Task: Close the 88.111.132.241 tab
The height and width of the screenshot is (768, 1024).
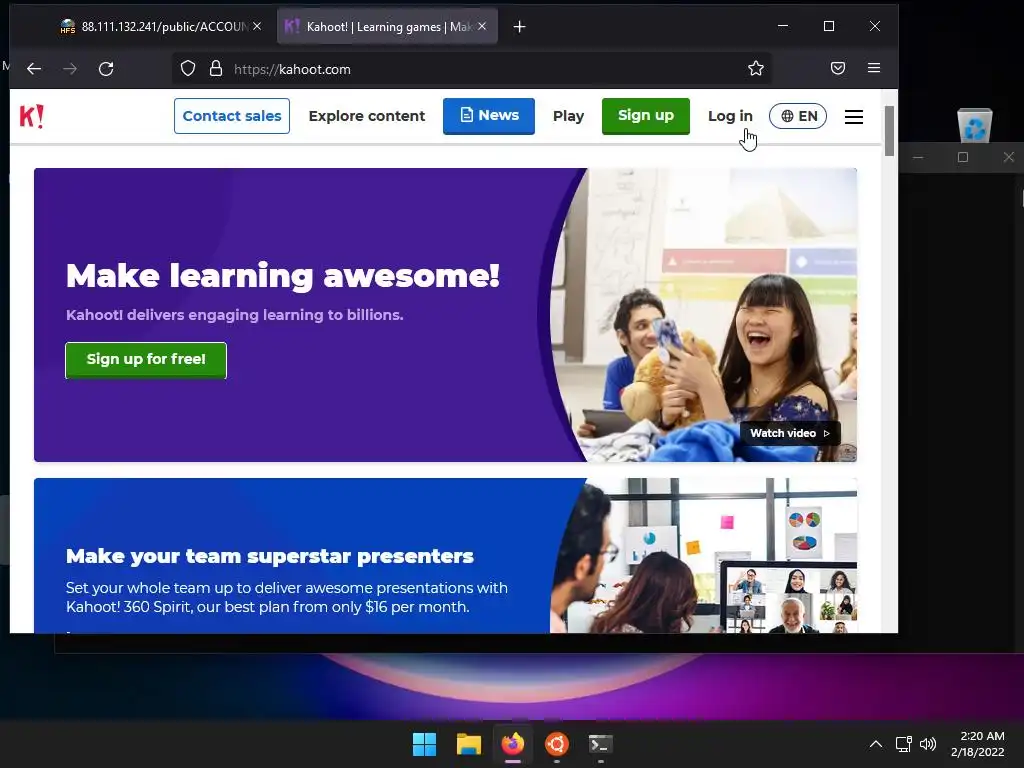Action: click(257, 26)
